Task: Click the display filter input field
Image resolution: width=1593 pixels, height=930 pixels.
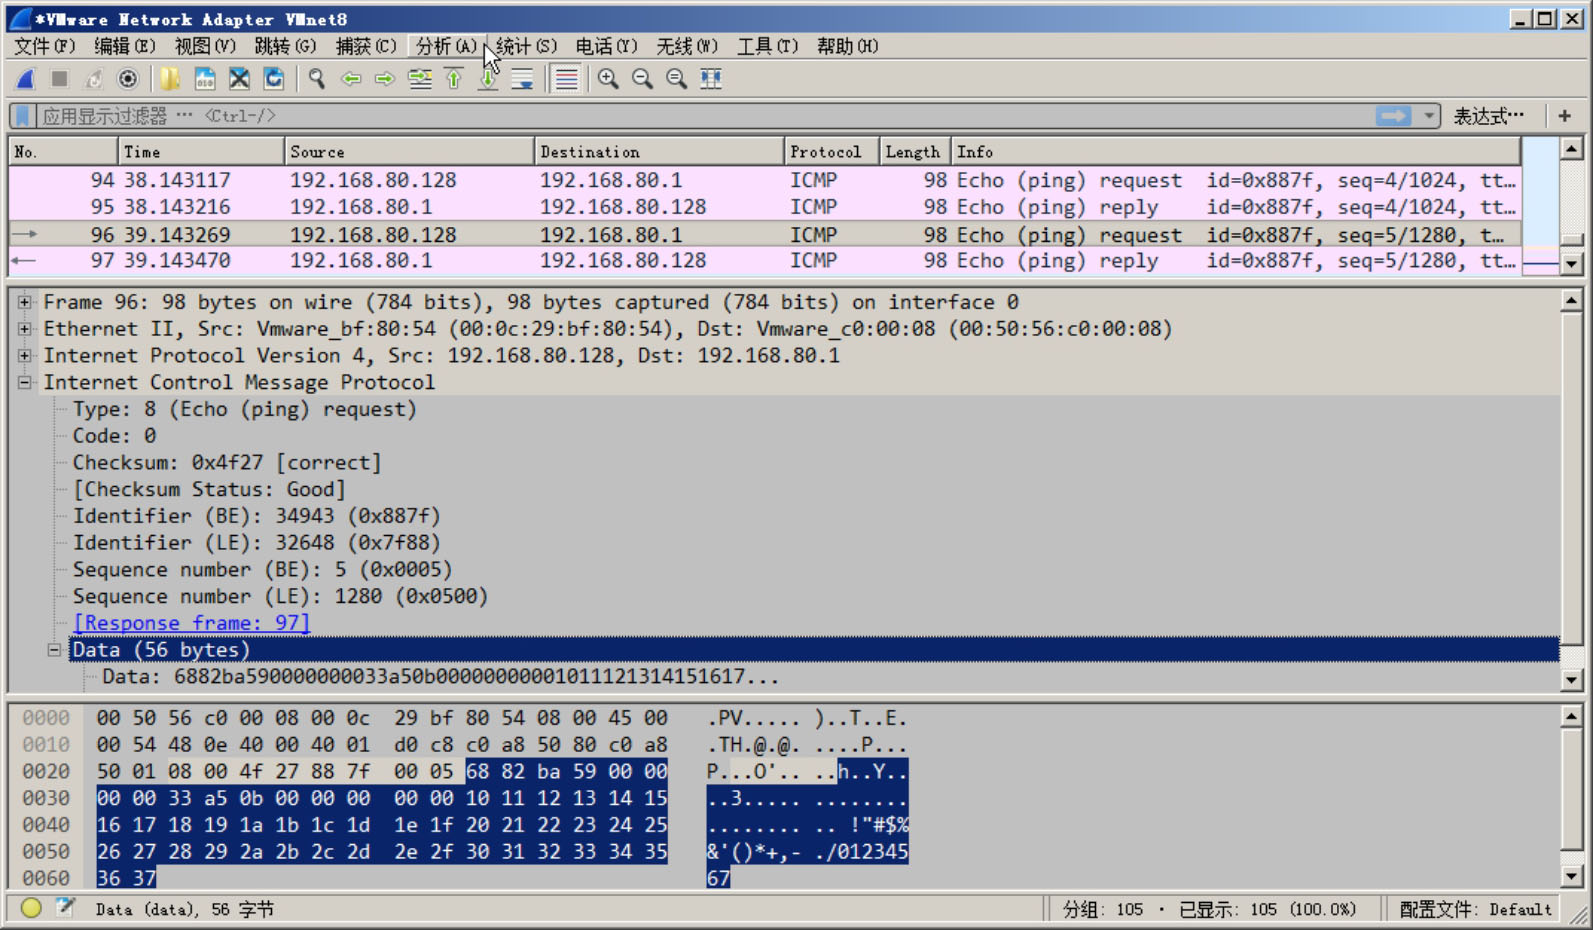Action: (x=705, y=116)
